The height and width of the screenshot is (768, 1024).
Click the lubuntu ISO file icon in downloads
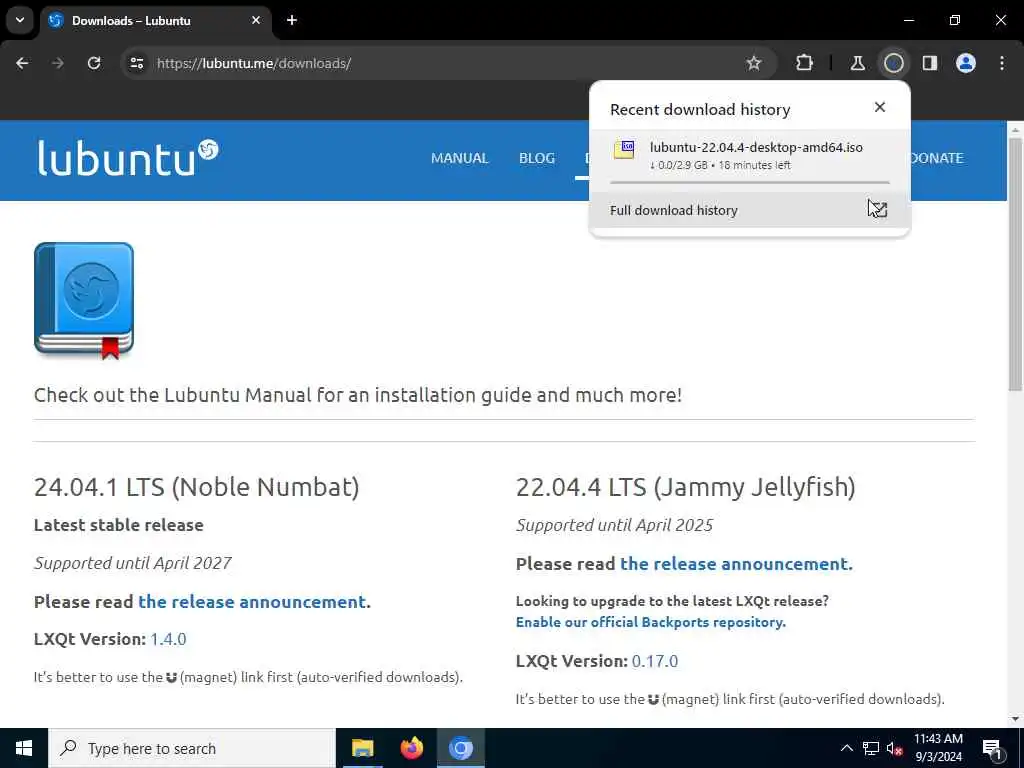click(x=624, y=150)
